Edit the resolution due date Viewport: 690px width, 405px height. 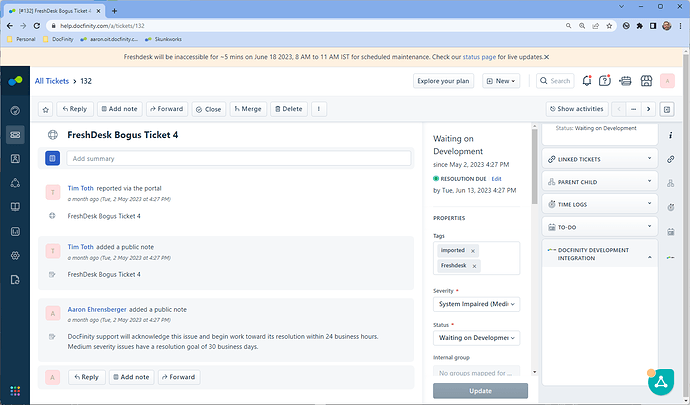pos(496,179)
